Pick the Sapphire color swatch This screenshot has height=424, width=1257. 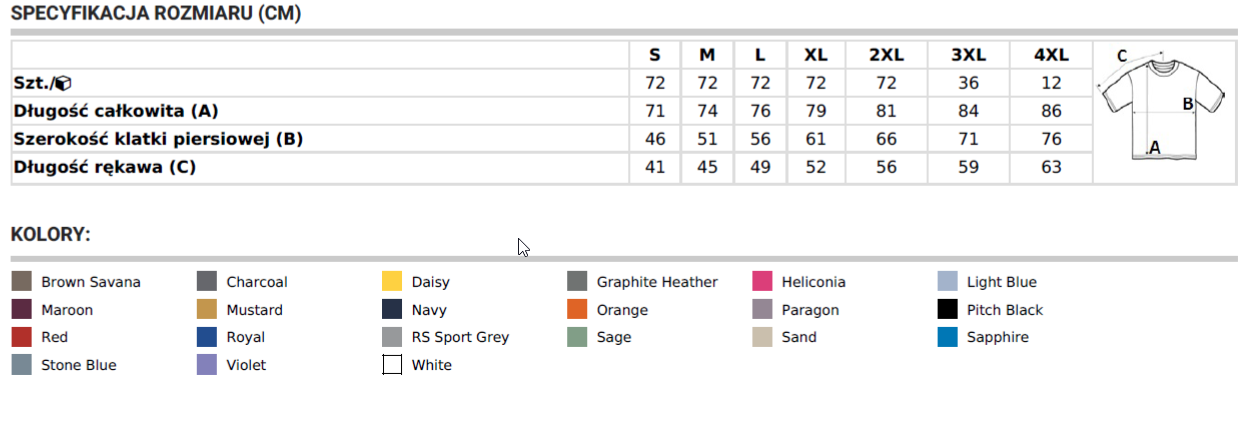(948, 337)
